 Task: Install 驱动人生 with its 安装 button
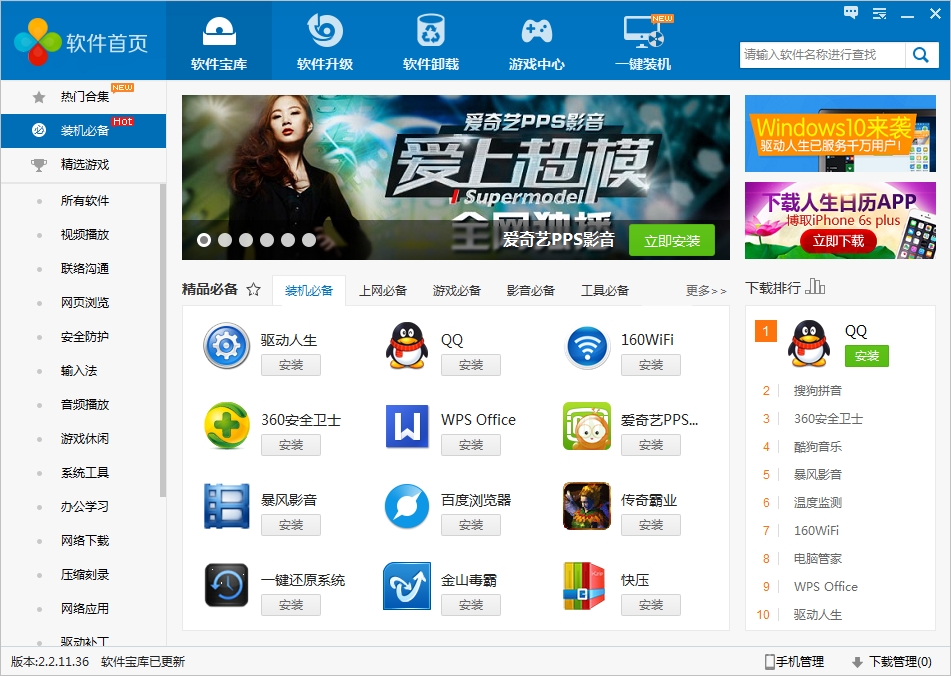(291, 365)
